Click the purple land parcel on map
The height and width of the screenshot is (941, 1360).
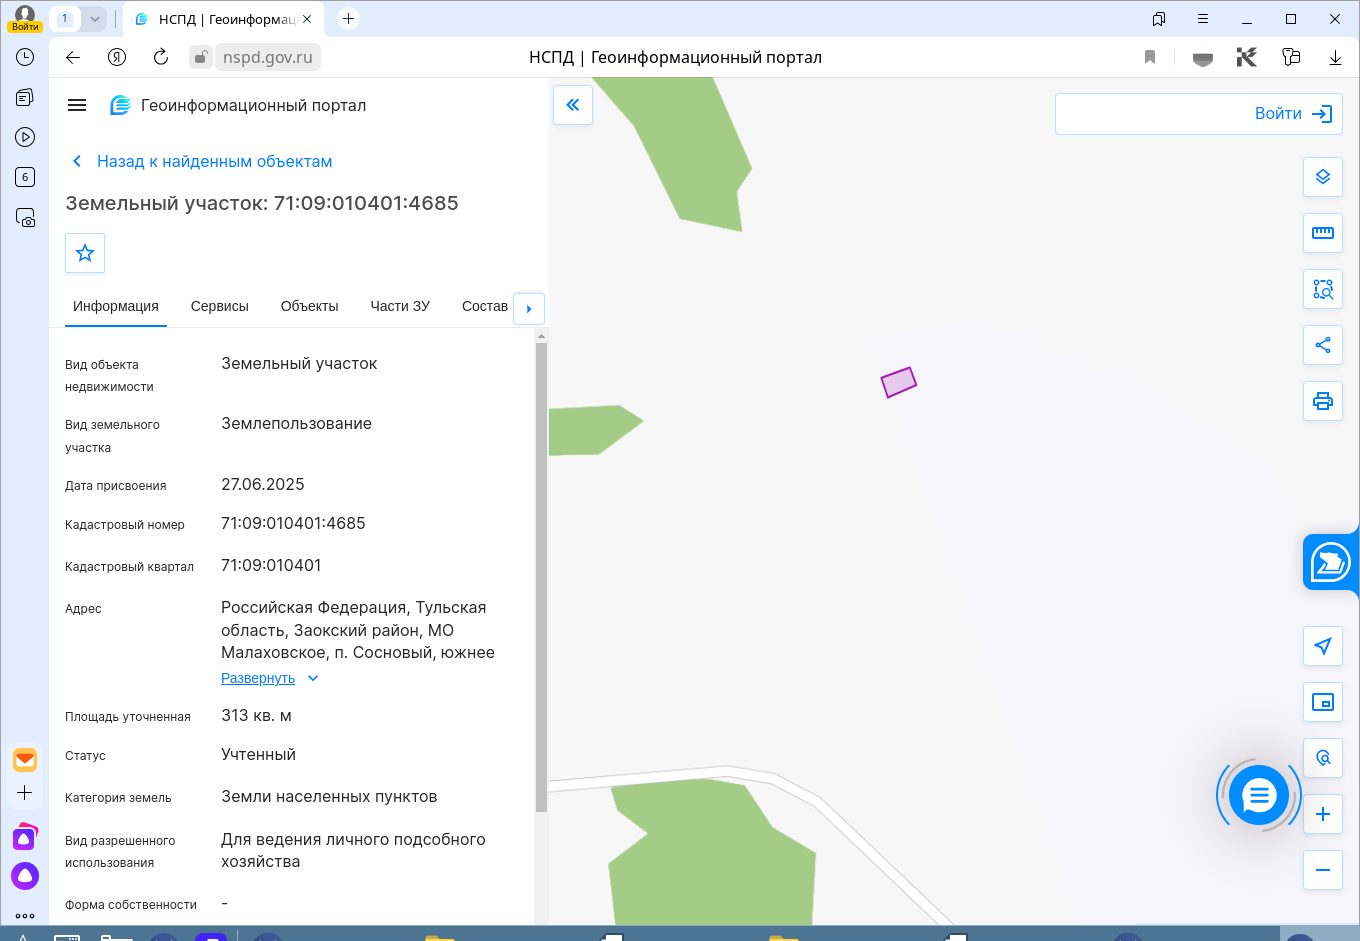(898, 382)
